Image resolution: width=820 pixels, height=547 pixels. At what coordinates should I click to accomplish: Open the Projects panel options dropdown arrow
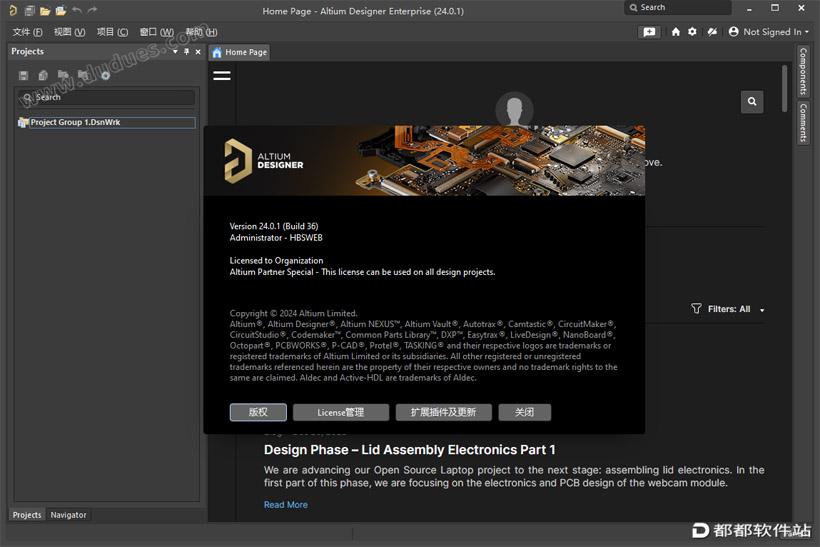pyautogui.click(x=175, y=52)
